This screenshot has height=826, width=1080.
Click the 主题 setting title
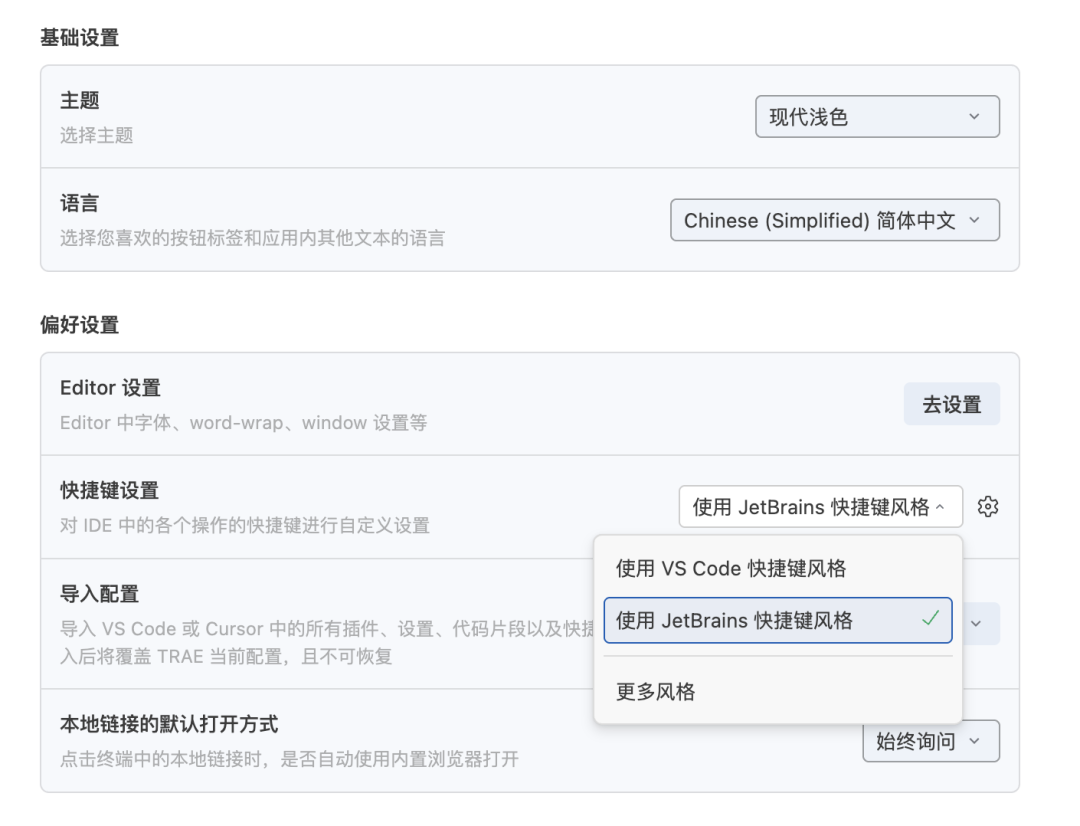pyautogui.click(x=80, y=101)
